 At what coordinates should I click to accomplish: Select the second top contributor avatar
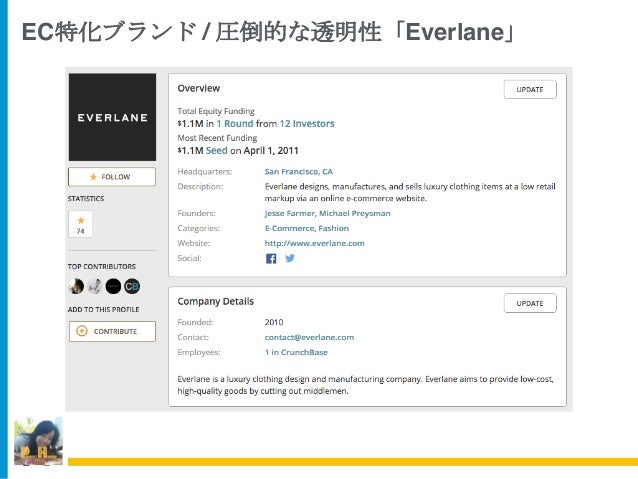[x=95, y=286]
